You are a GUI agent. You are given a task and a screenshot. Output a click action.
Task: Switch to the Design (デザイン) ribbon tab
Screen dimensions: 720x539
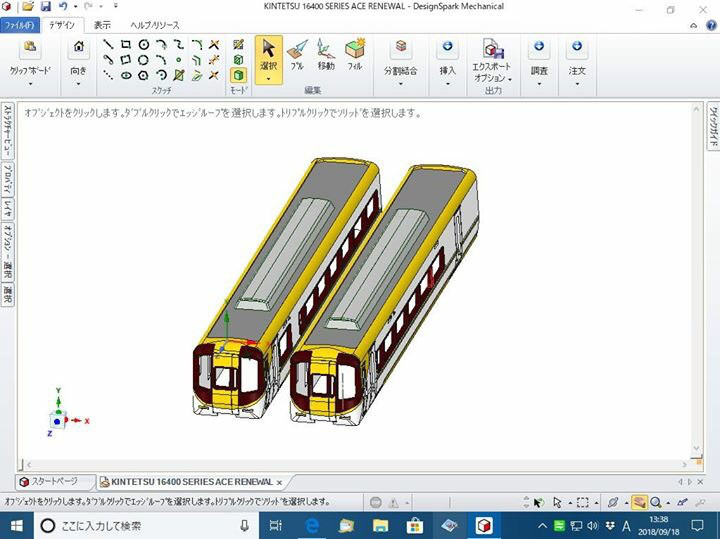62,25
